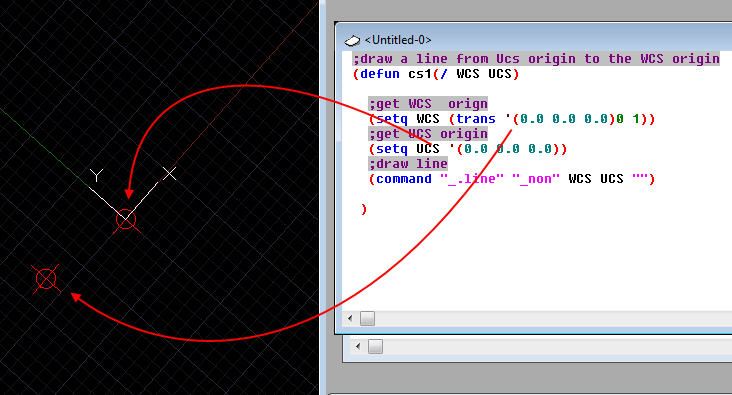The image size is (732, 395).
Task: Click the inner editor scrollbar thumb
Action: point(367,319)
